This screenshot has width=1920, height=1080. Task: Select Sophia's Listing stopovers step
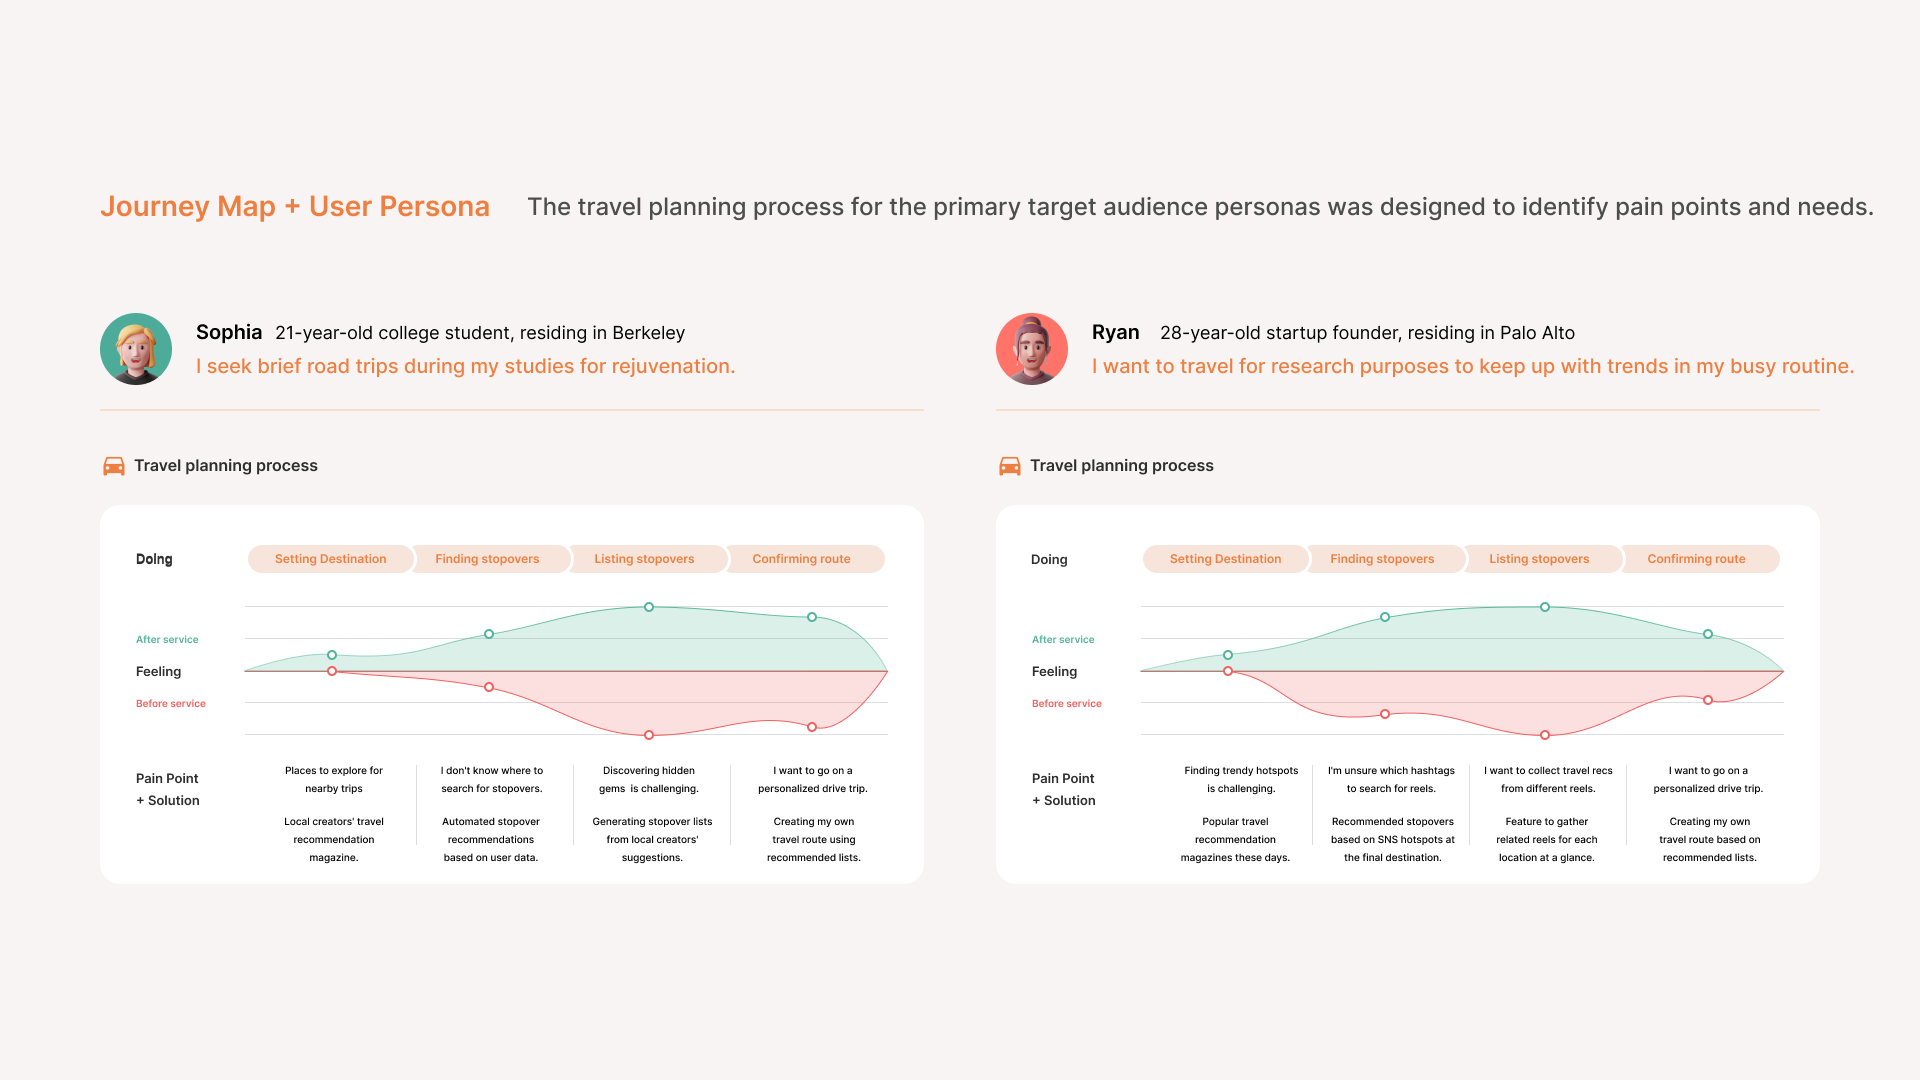(644, 559)
